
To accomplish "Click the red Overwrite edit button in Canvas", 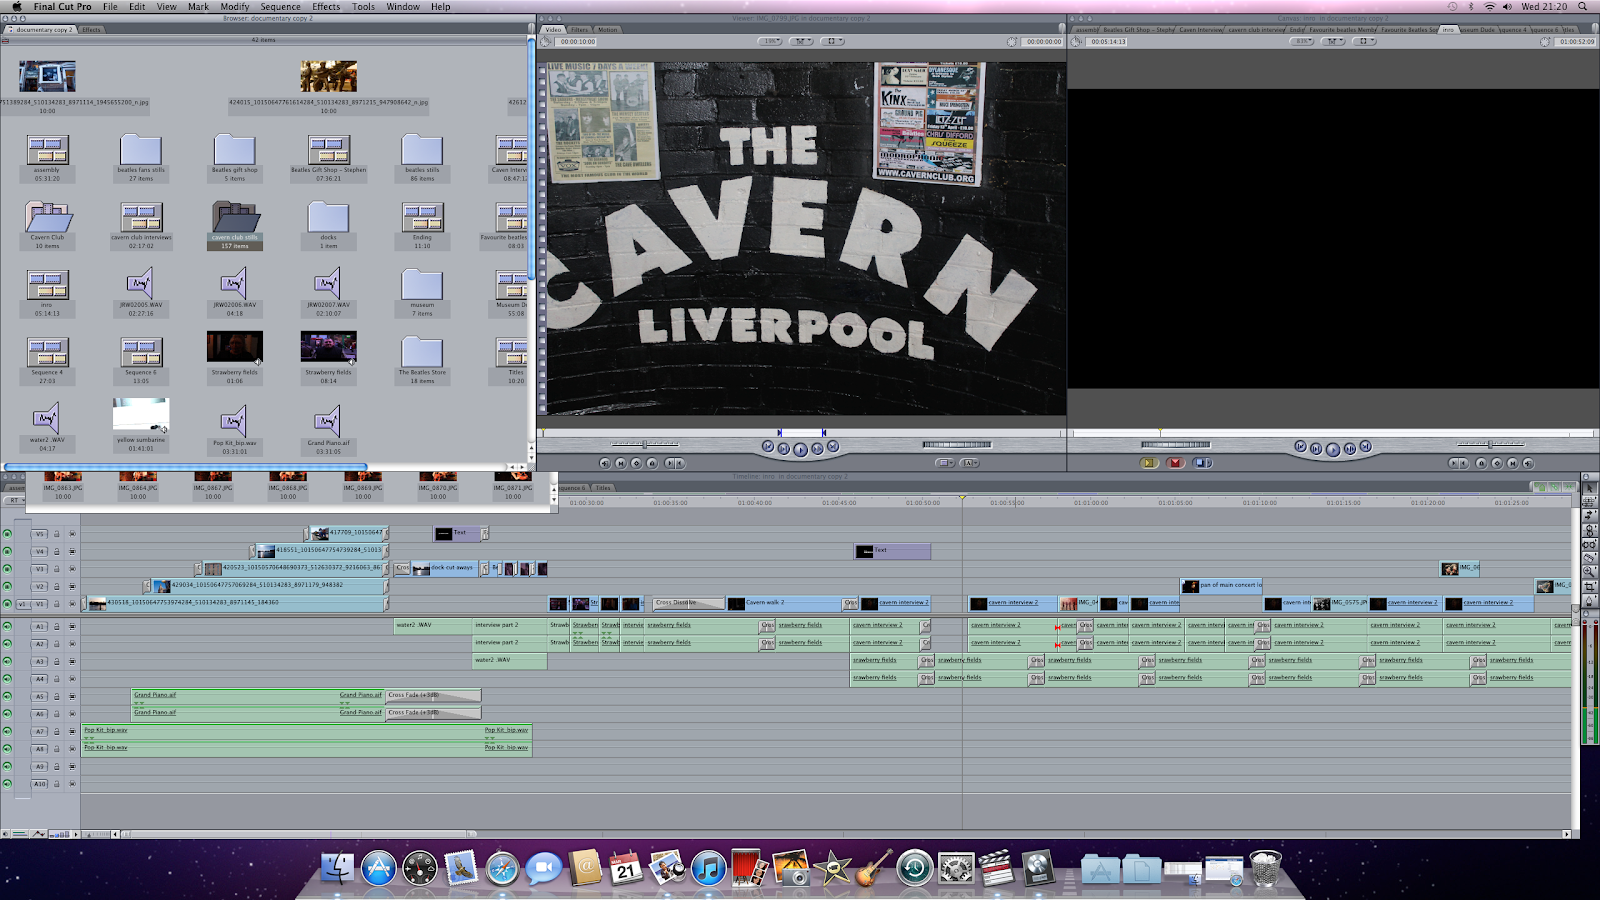I will (x=1175, y=463).
